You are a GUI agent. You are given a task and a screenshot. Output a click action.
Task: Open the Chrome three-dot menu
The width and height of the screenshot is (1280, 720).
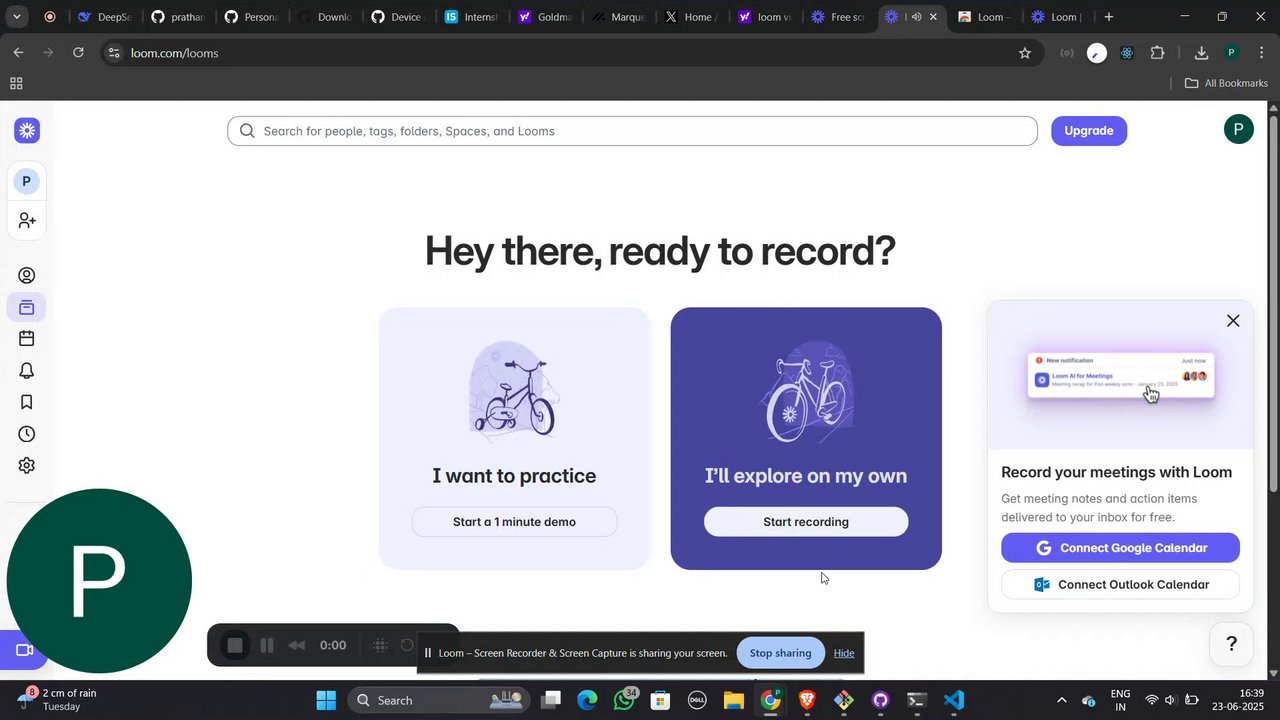(x=1261, y=53)
